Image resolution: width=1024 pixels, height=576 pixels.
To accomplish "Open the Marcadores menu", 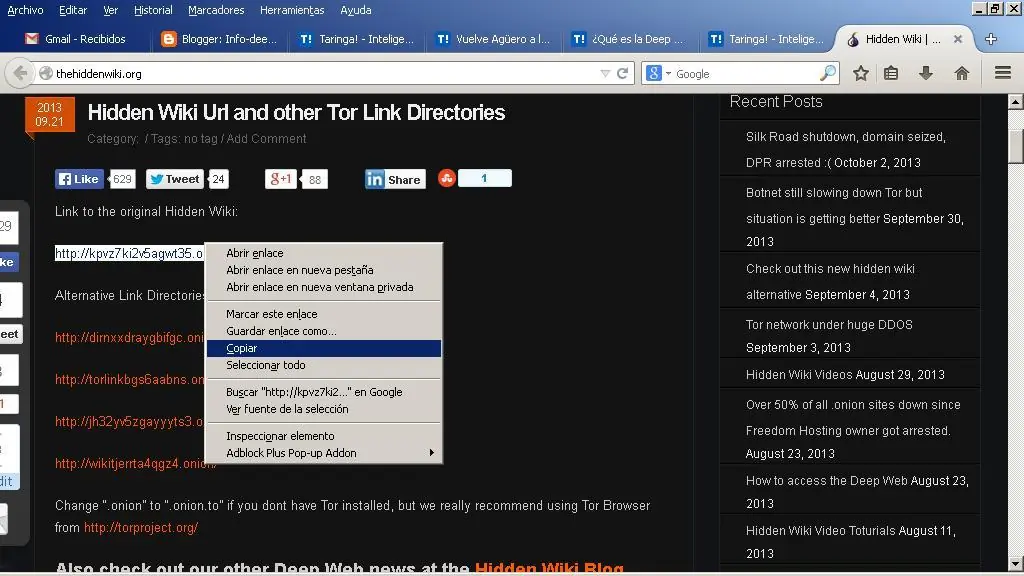I will pyautogui.click(x=216, y=10).
